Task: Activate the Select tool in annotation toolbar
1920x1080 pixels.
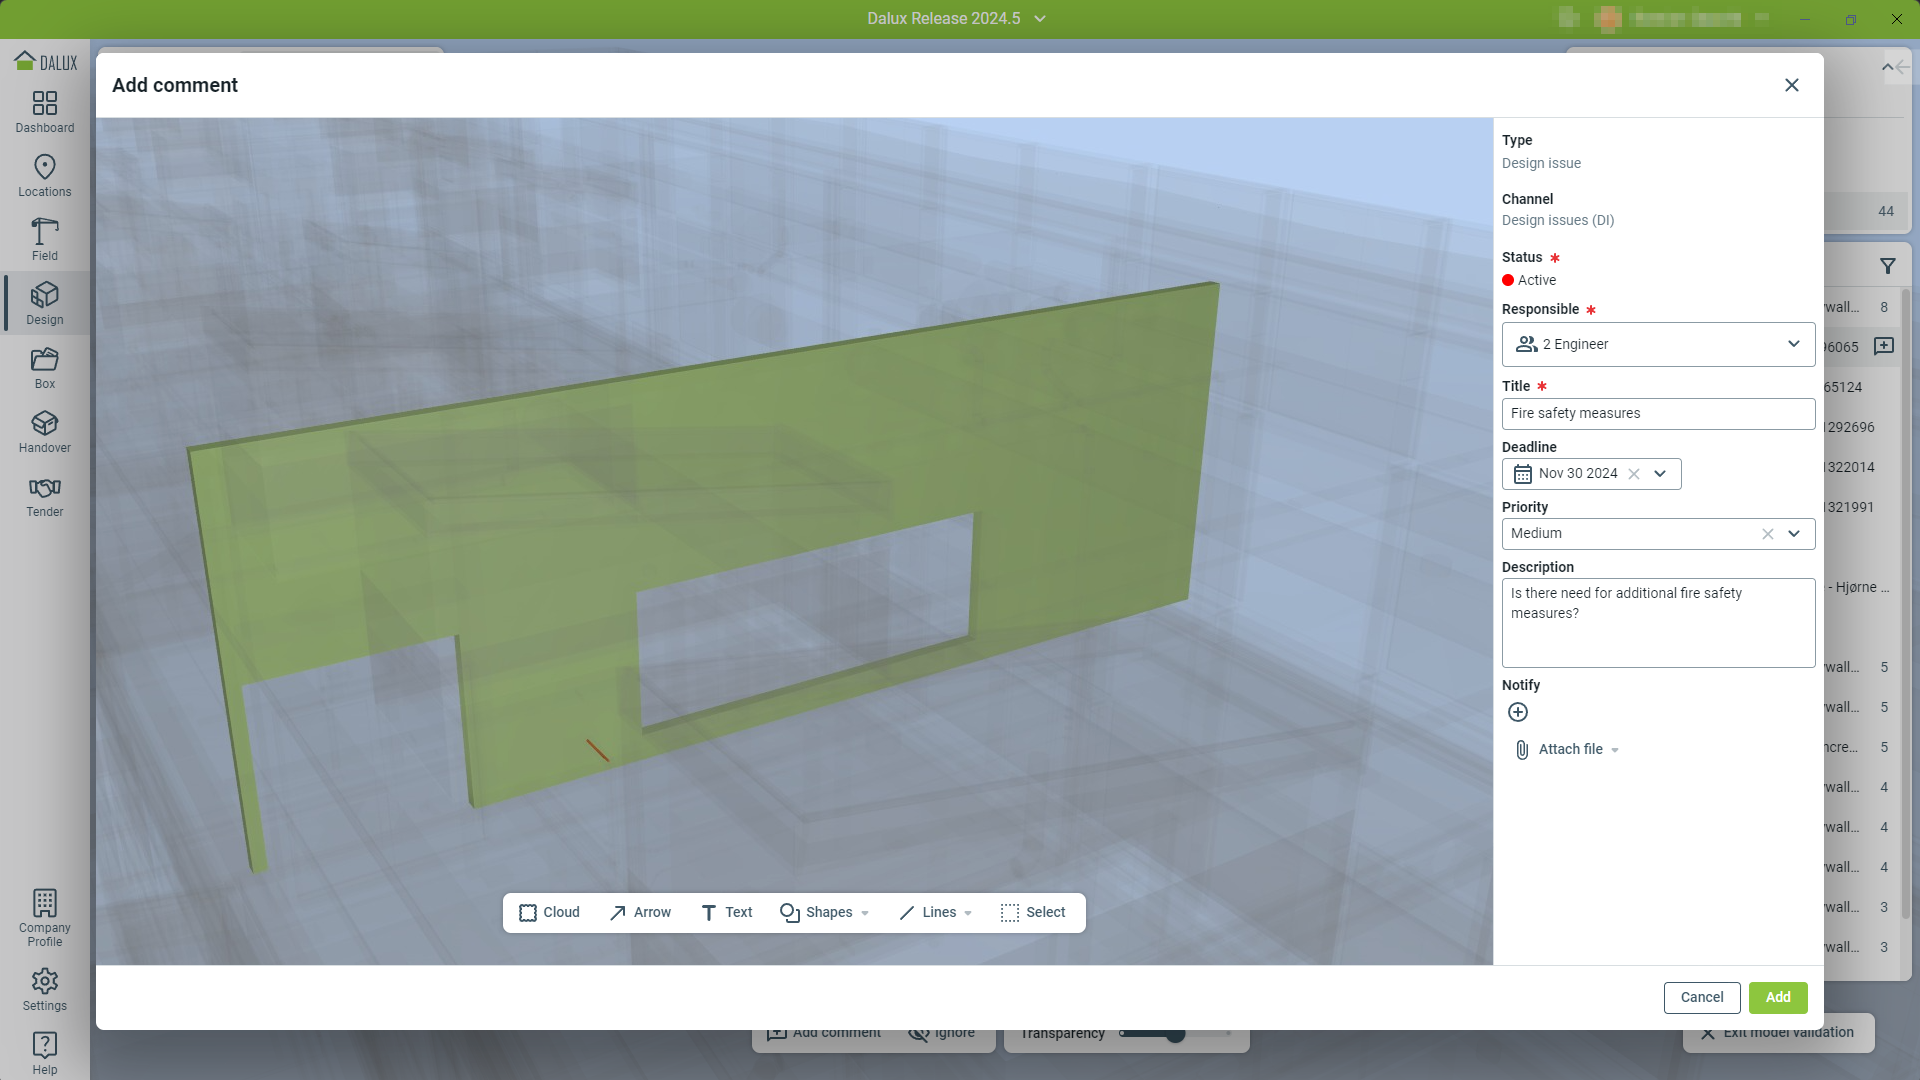Action: pos(1033,912)
